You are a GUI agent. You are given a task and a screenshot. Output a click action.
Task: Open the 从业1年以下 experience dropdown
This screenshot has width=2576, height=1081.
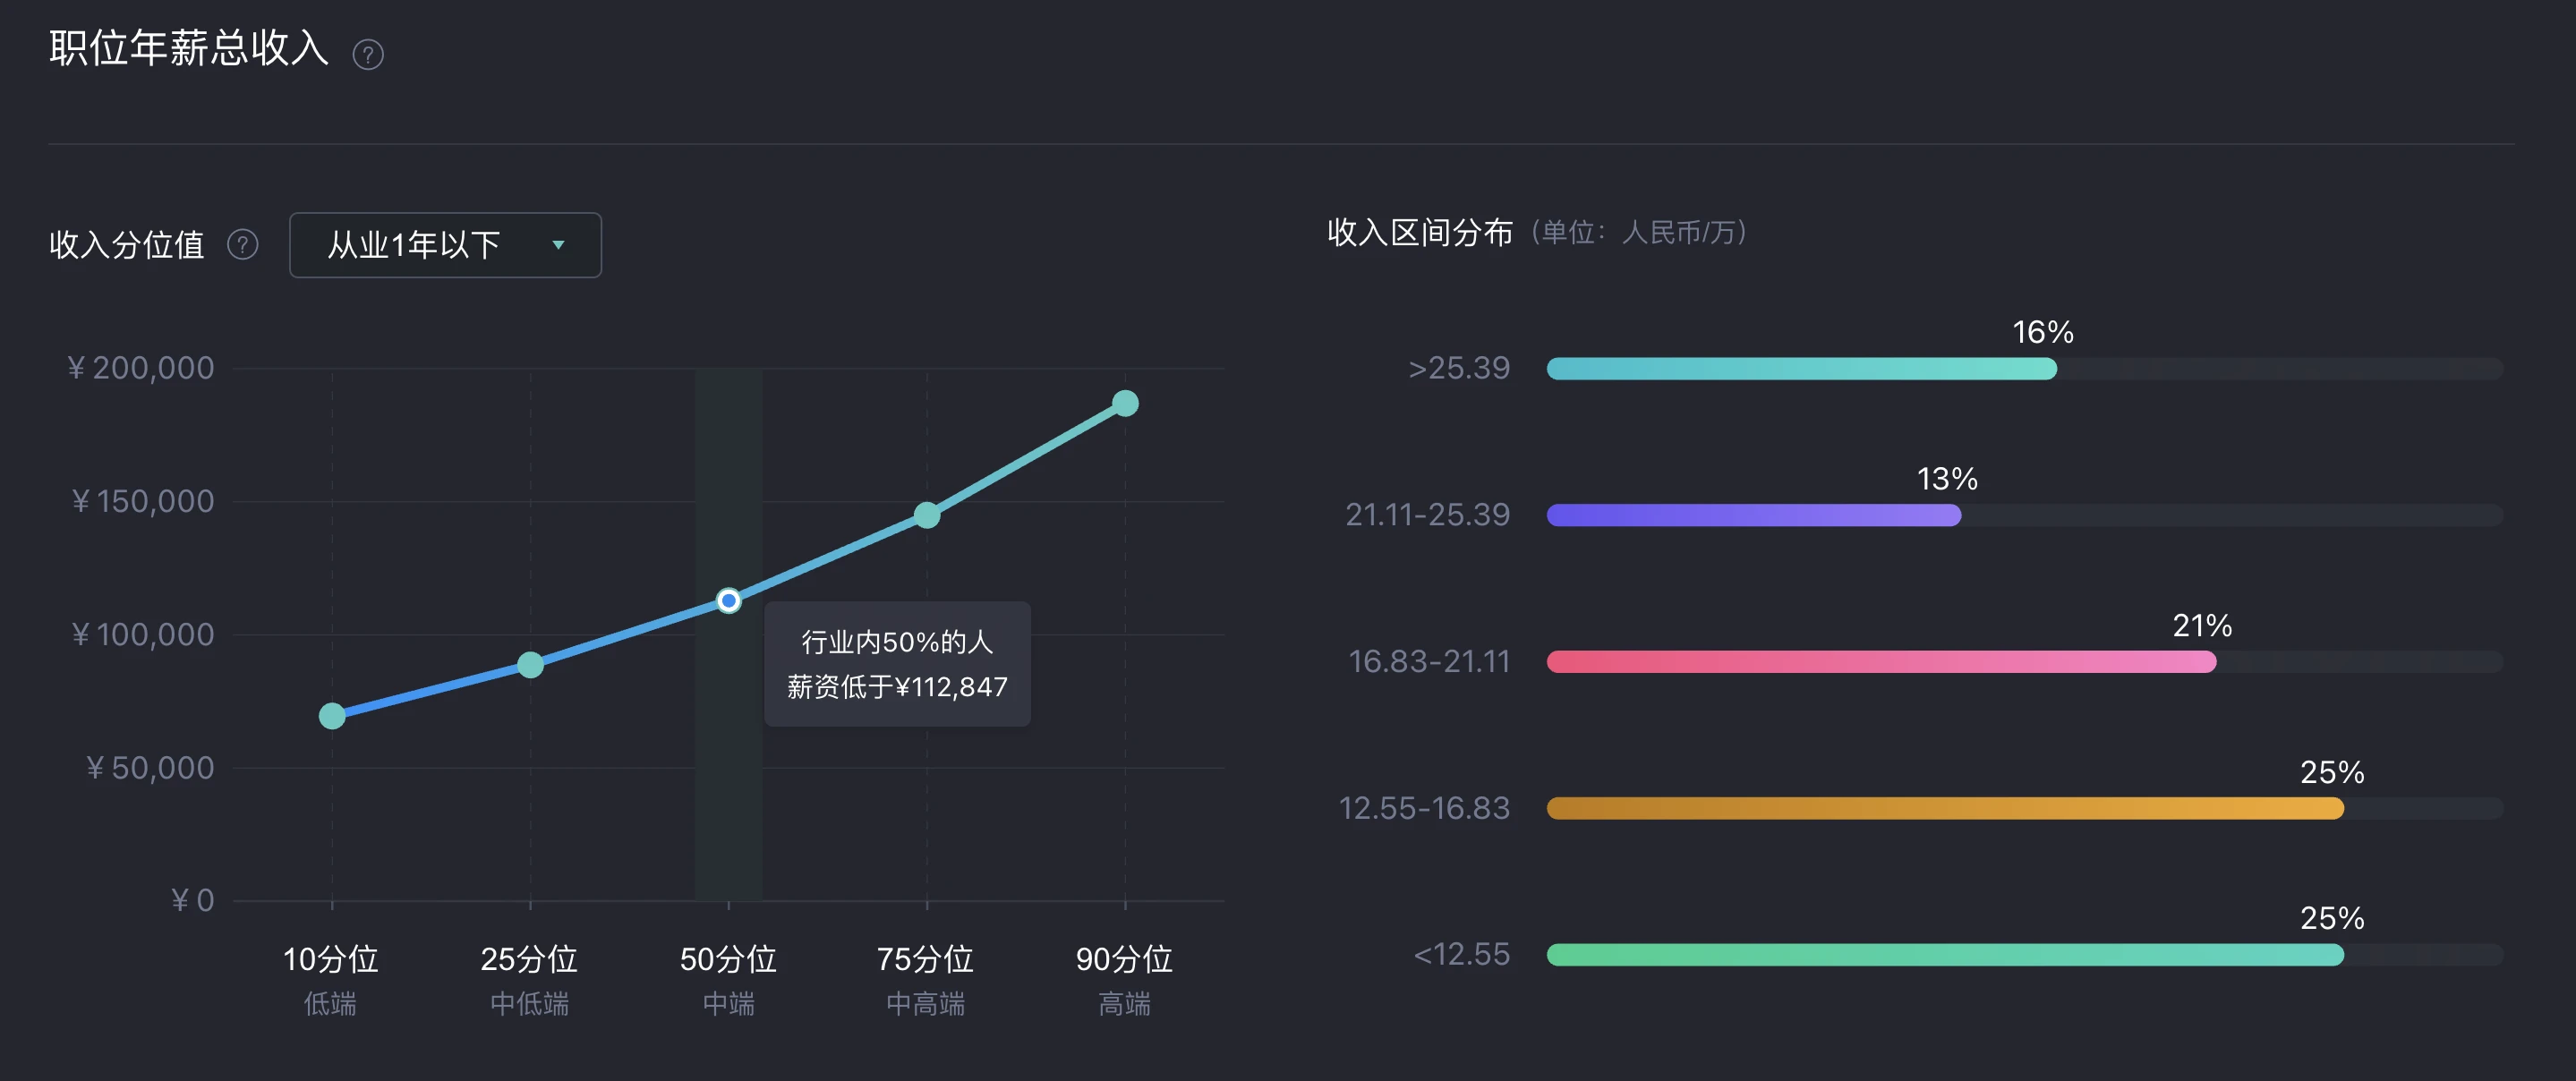coord(445,245)
